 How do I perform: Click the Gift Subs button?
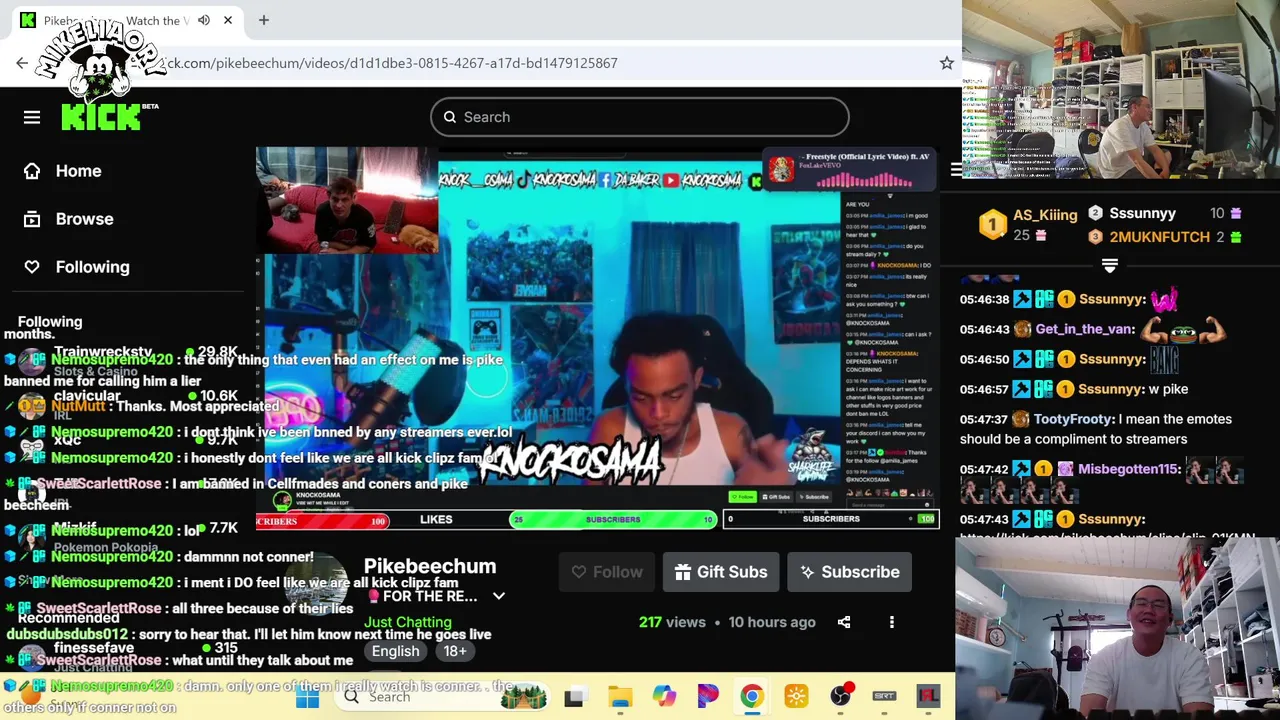pos(721,572)
